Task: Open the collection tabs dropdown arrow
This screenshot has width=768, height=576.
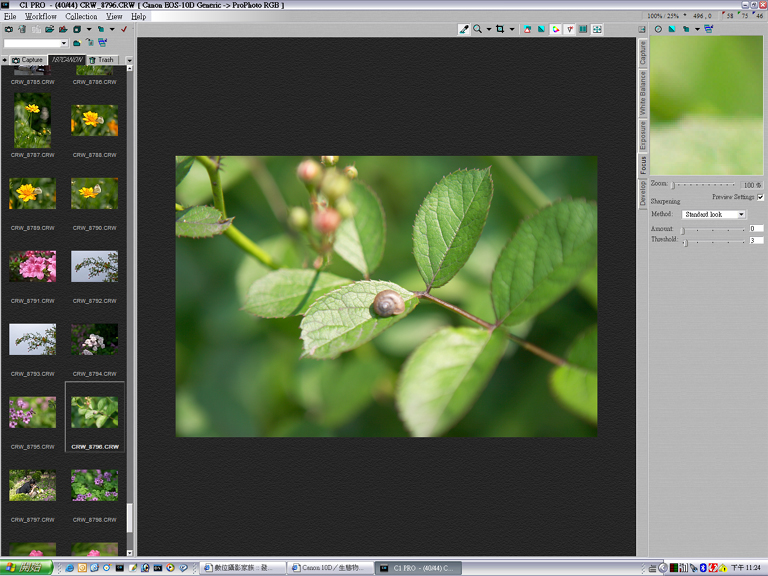Action: (129, 60)
